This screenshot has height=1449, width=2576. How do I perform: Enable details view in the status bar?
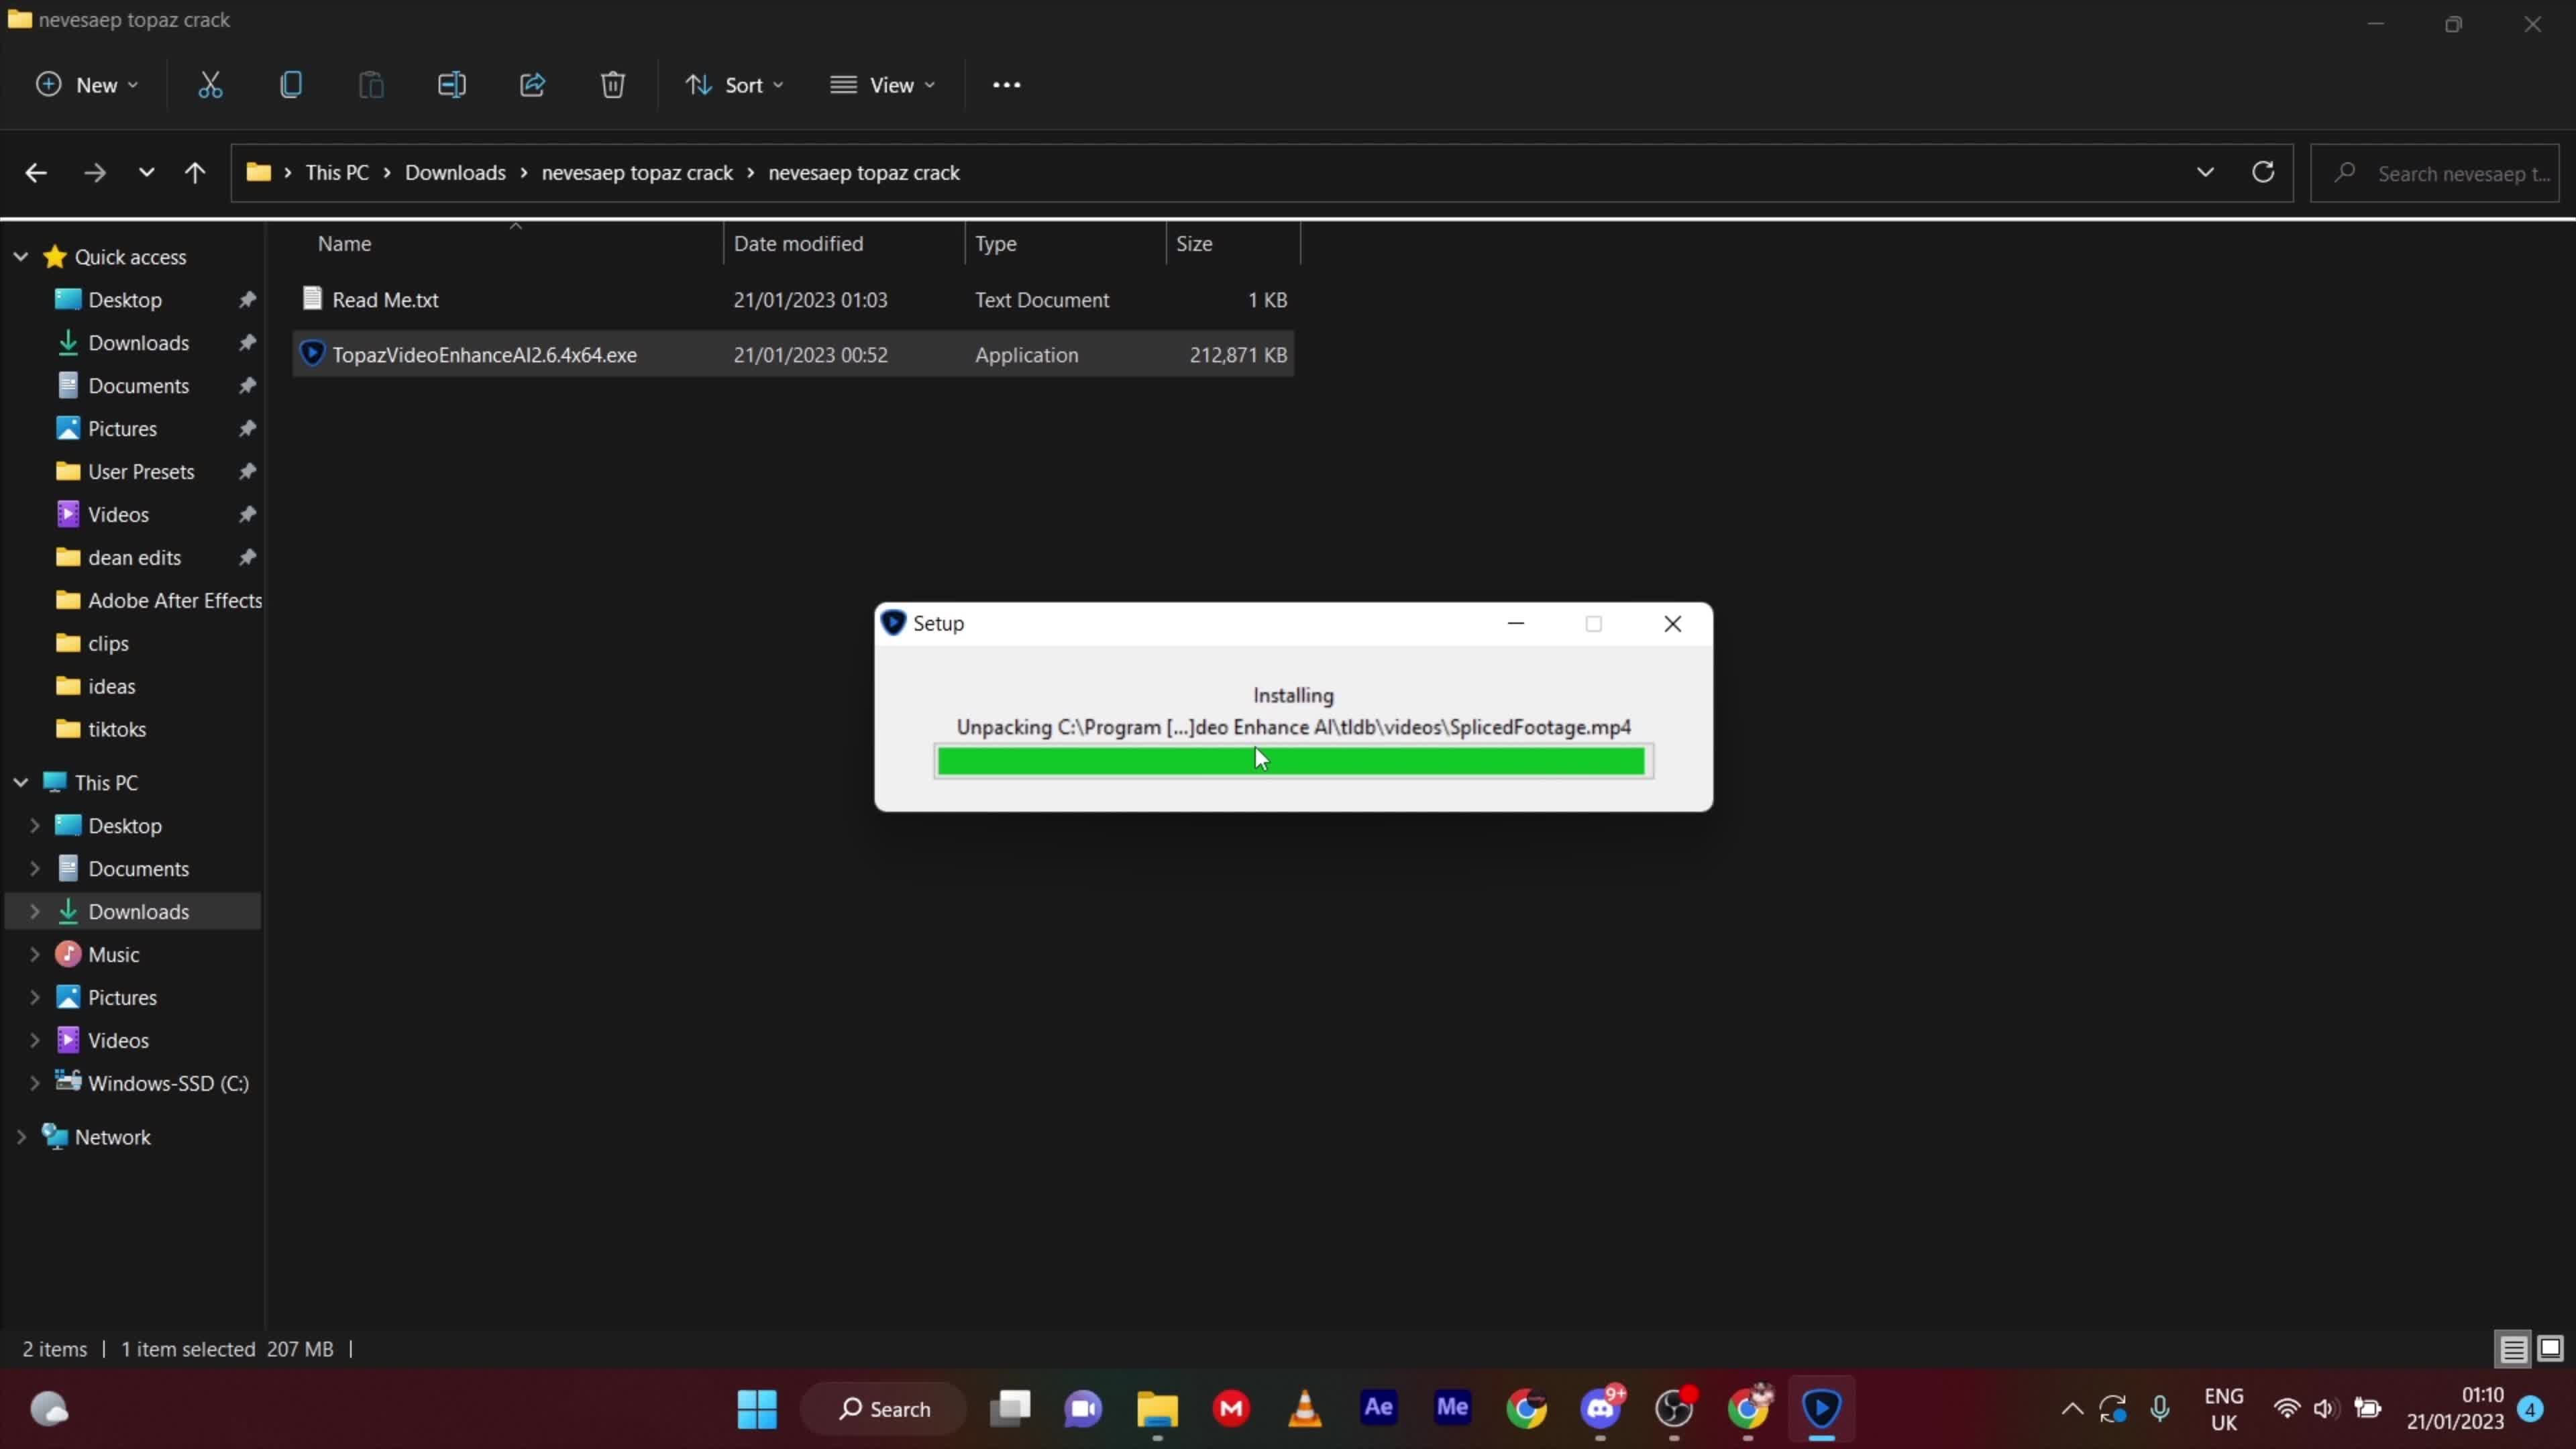coord(2512,1348)
